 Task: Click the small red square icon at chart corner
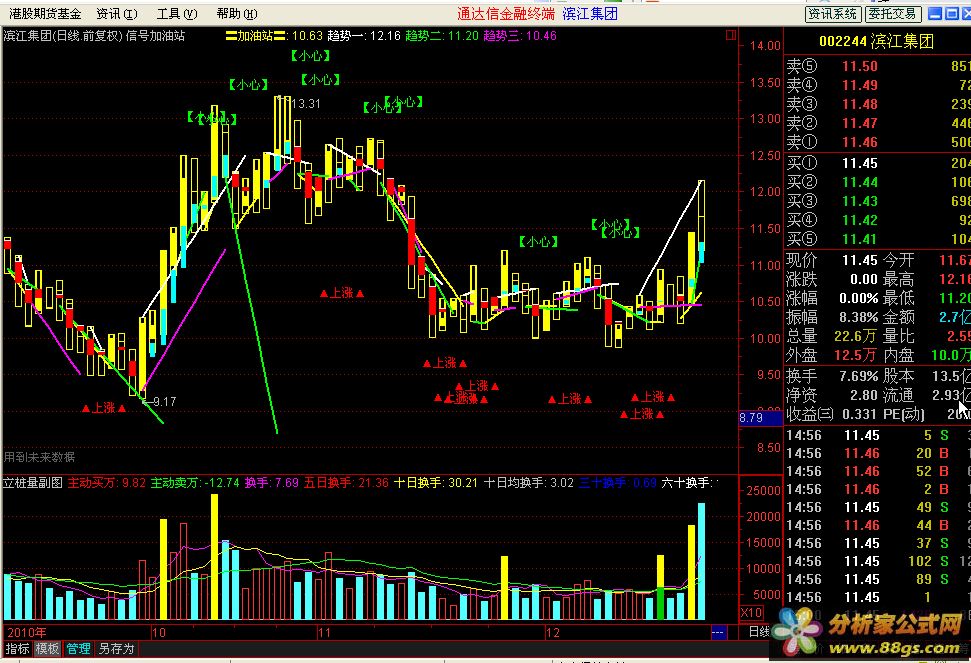point(731,35)
